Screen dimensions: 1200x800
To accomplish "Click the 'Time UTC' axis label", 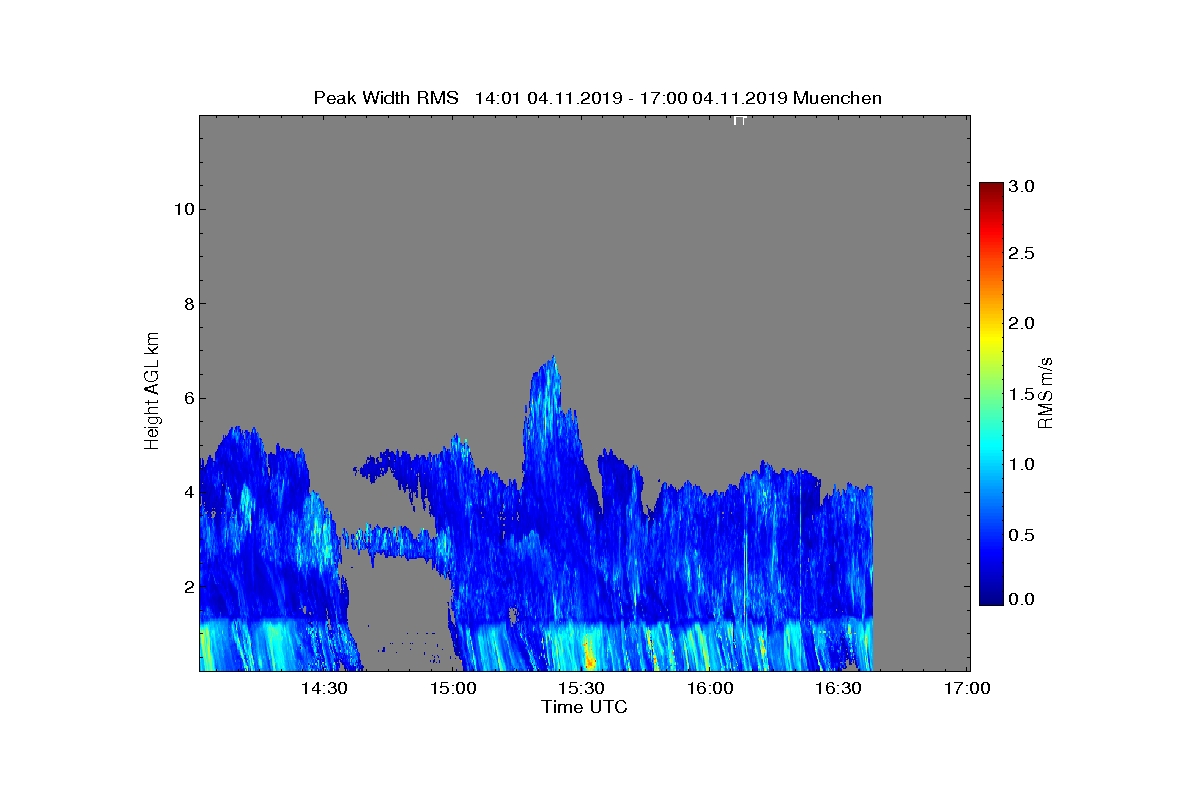I will (585, 707).
